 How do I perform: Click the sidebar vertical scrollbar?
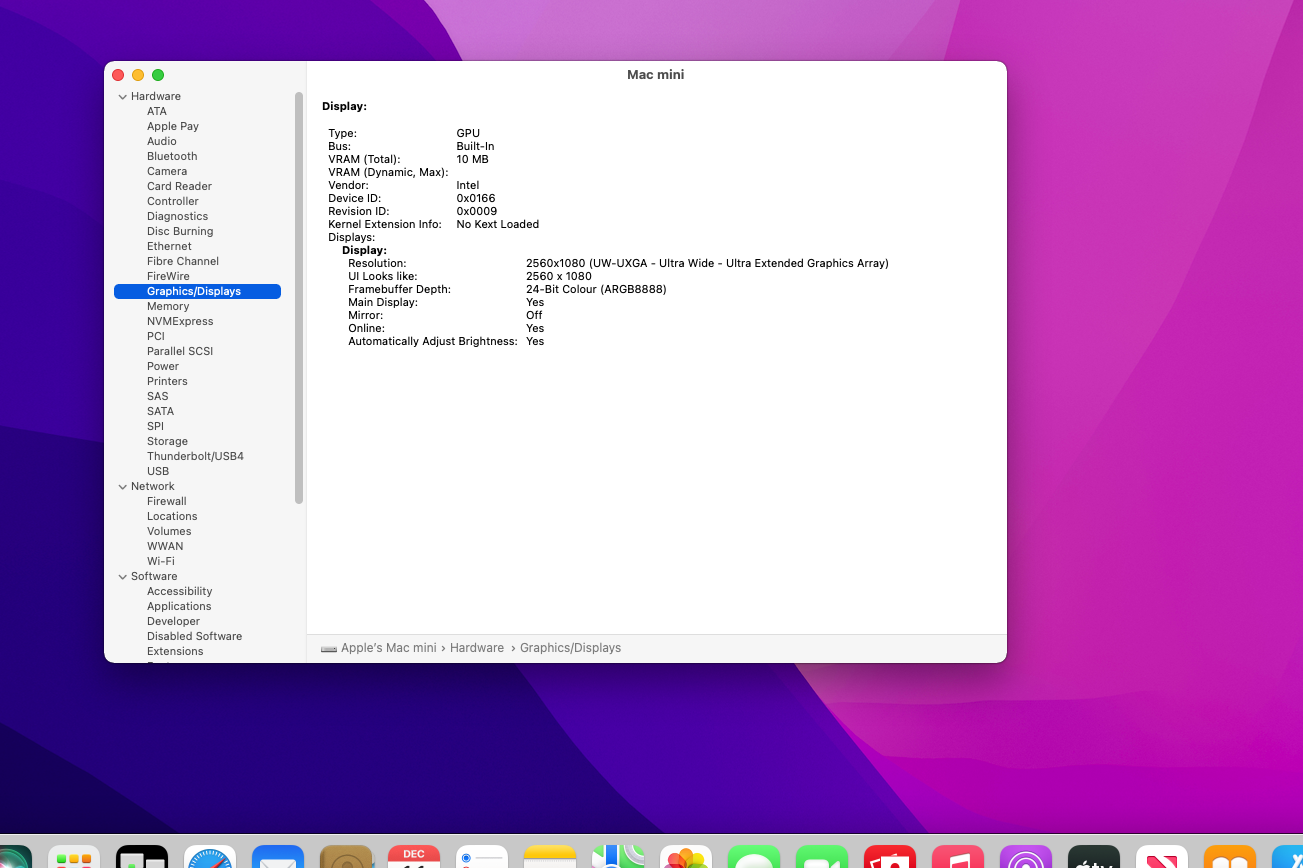[299, 300]
